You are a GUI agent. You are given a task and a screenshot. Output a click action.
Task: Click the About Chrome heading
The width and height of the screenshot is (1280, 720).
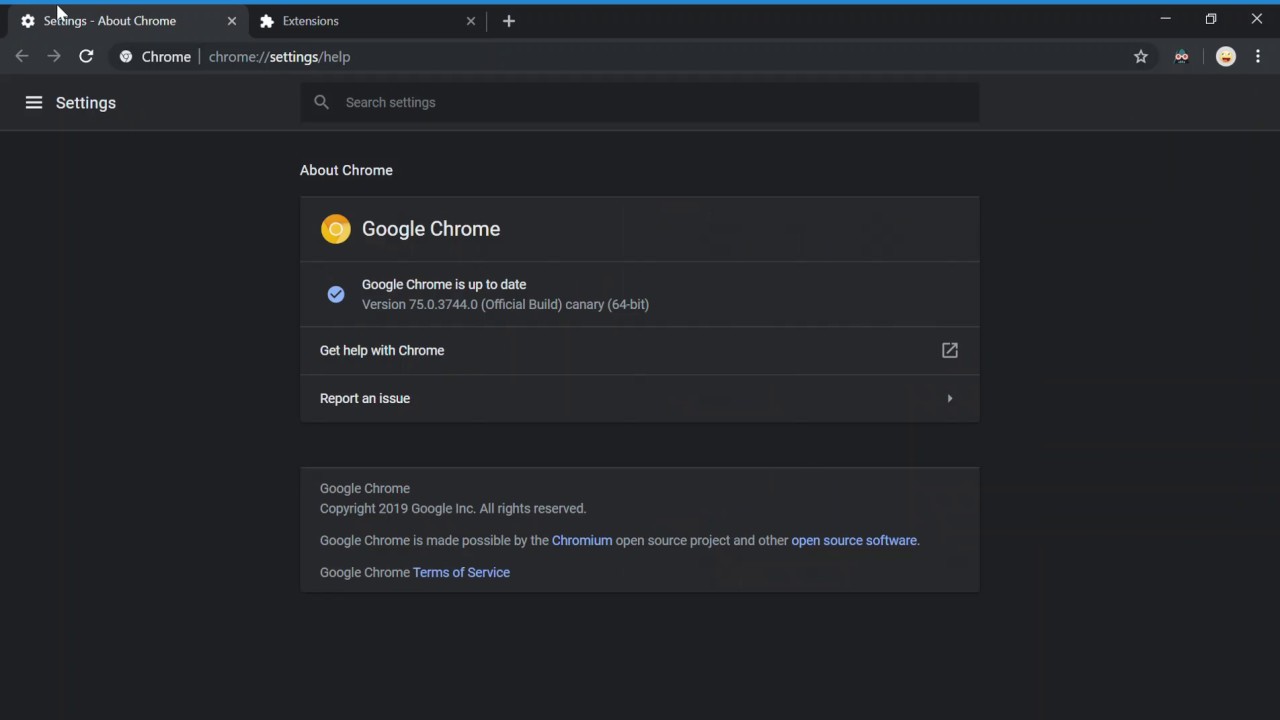pyautogui.click(x=346, y=170)
